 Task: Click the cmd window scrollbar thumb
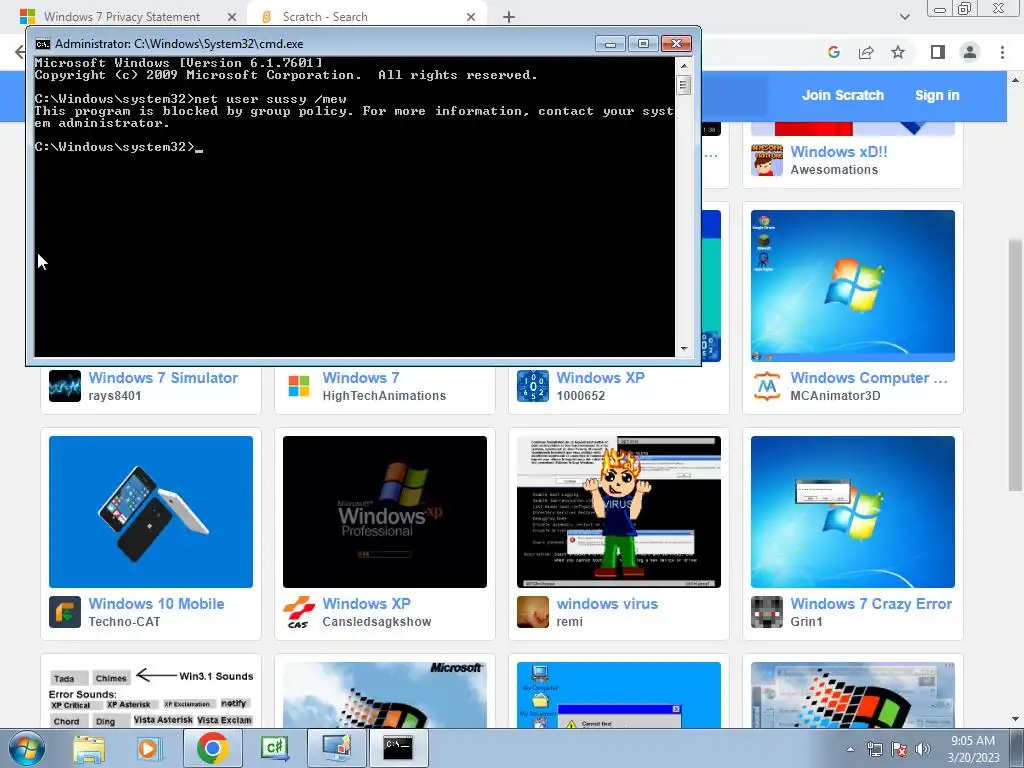[684, 85]
